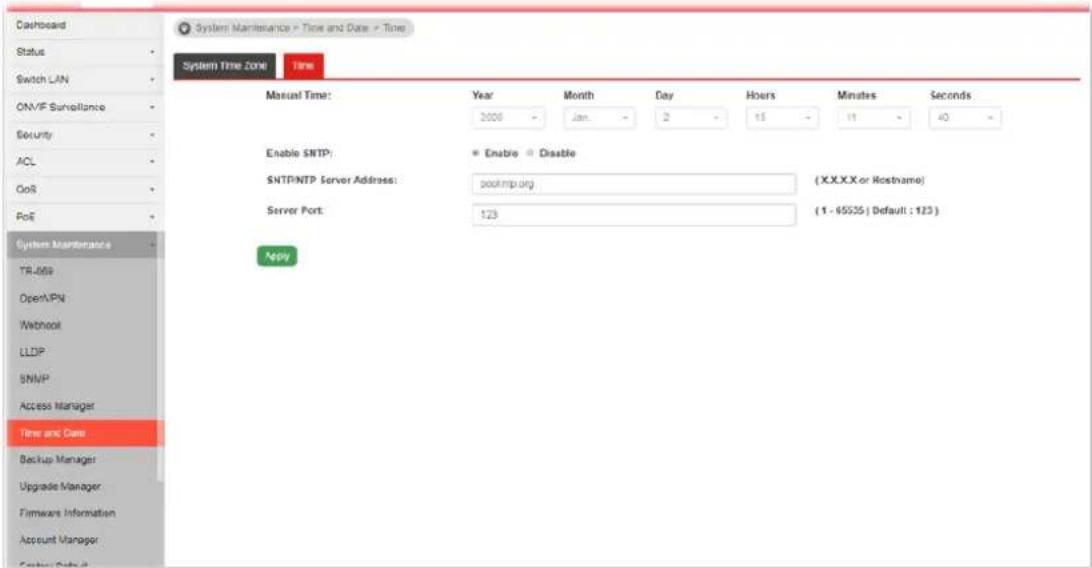Open the Hours dropdown
The image size is (1092, 568).
(x=782, y=118)
